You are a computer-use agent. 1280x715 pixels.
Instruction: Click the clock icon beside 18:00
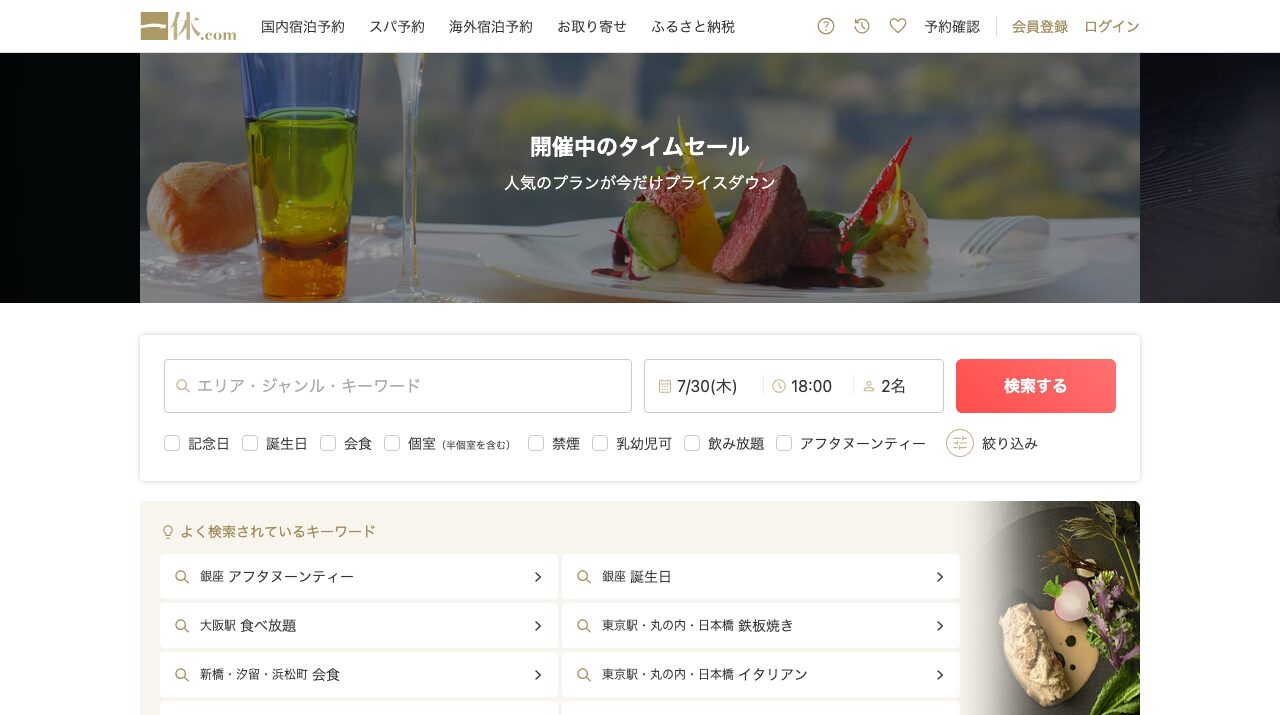779,386
